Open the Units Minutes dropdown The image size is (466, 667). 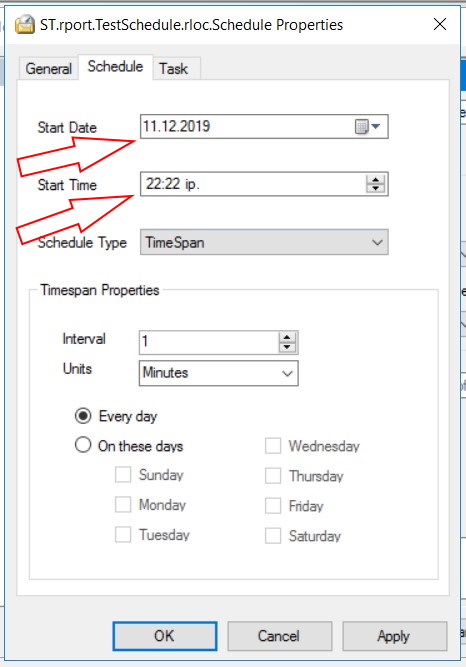219,373
